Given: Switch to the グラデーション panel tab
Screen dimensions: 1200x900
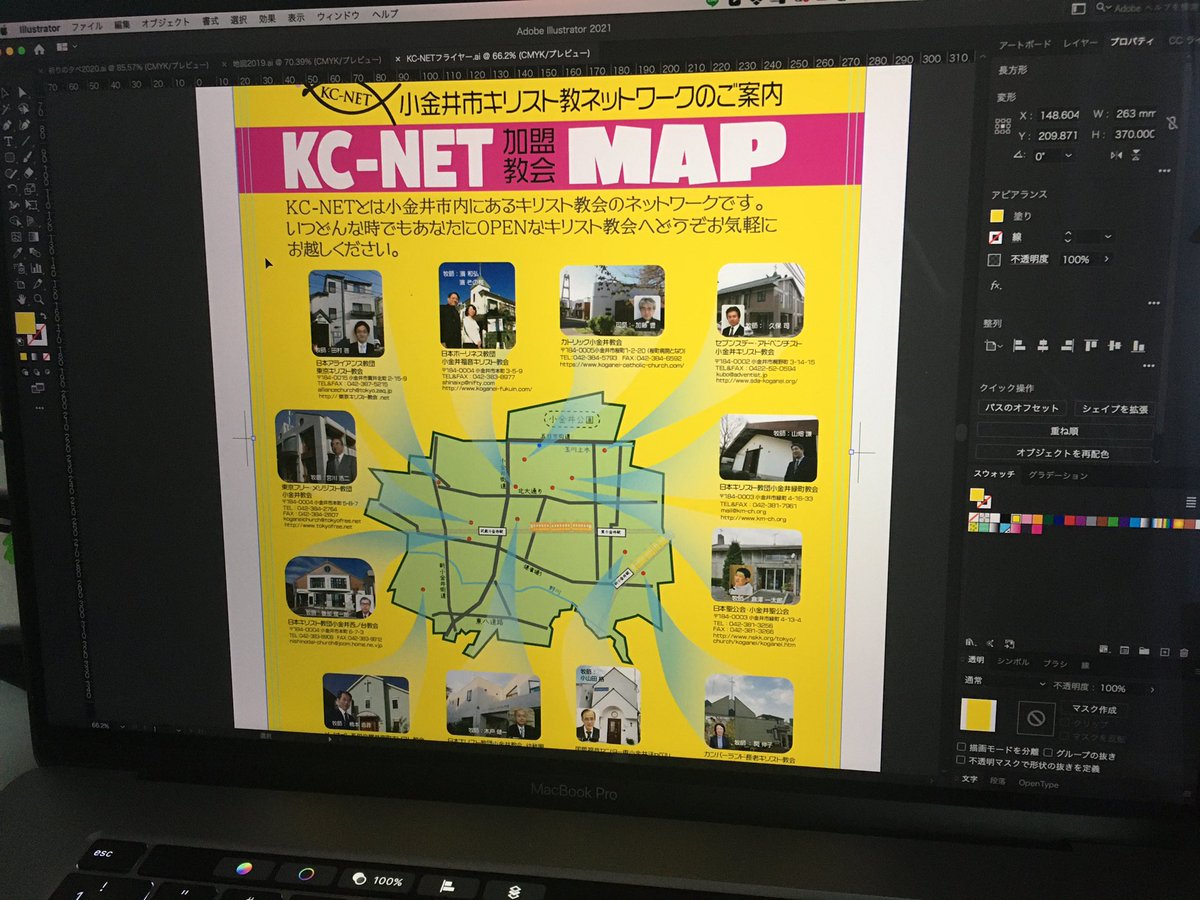Looking at the screenshot, I should 1058,475.
